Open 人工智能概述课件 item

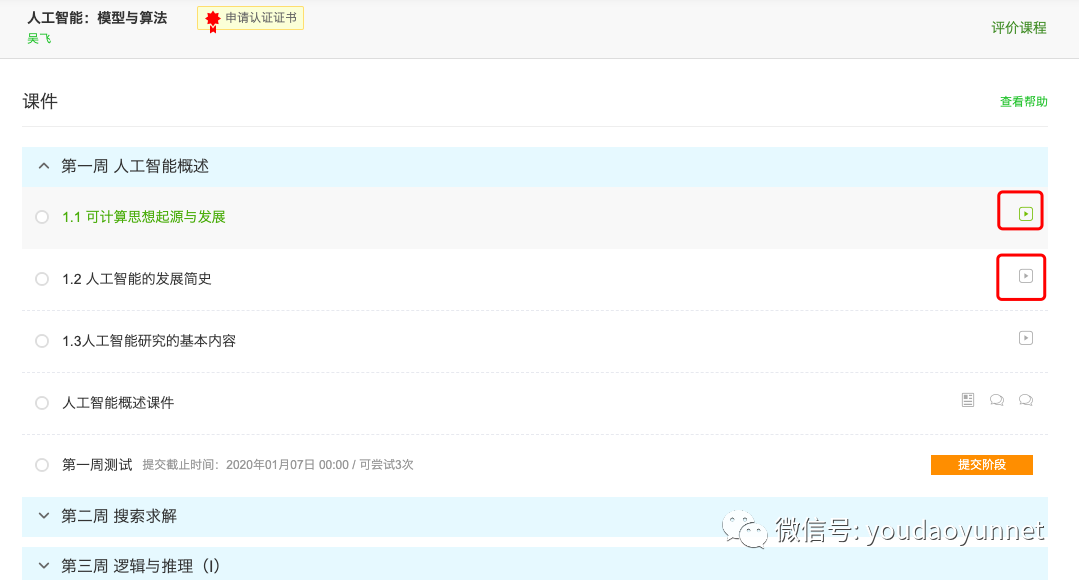(x=118, y=402)
